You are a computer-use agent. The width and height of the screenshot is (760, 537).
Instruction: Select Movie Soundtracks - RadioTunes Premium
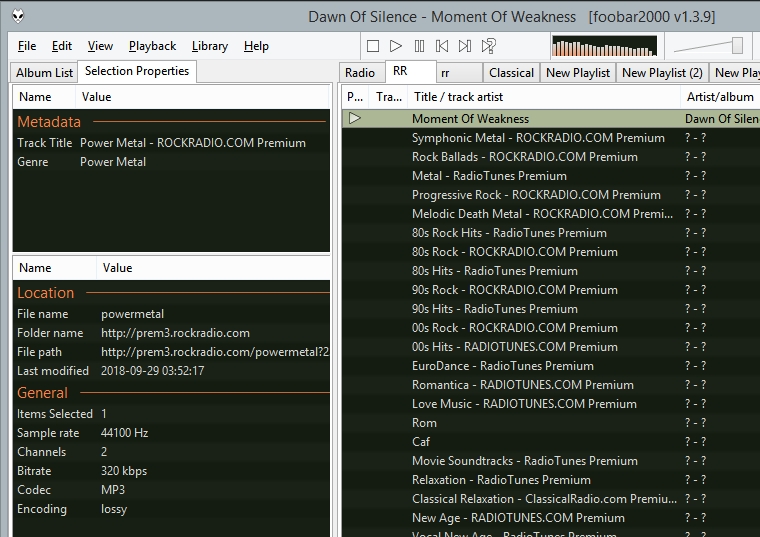coord(551,460)
